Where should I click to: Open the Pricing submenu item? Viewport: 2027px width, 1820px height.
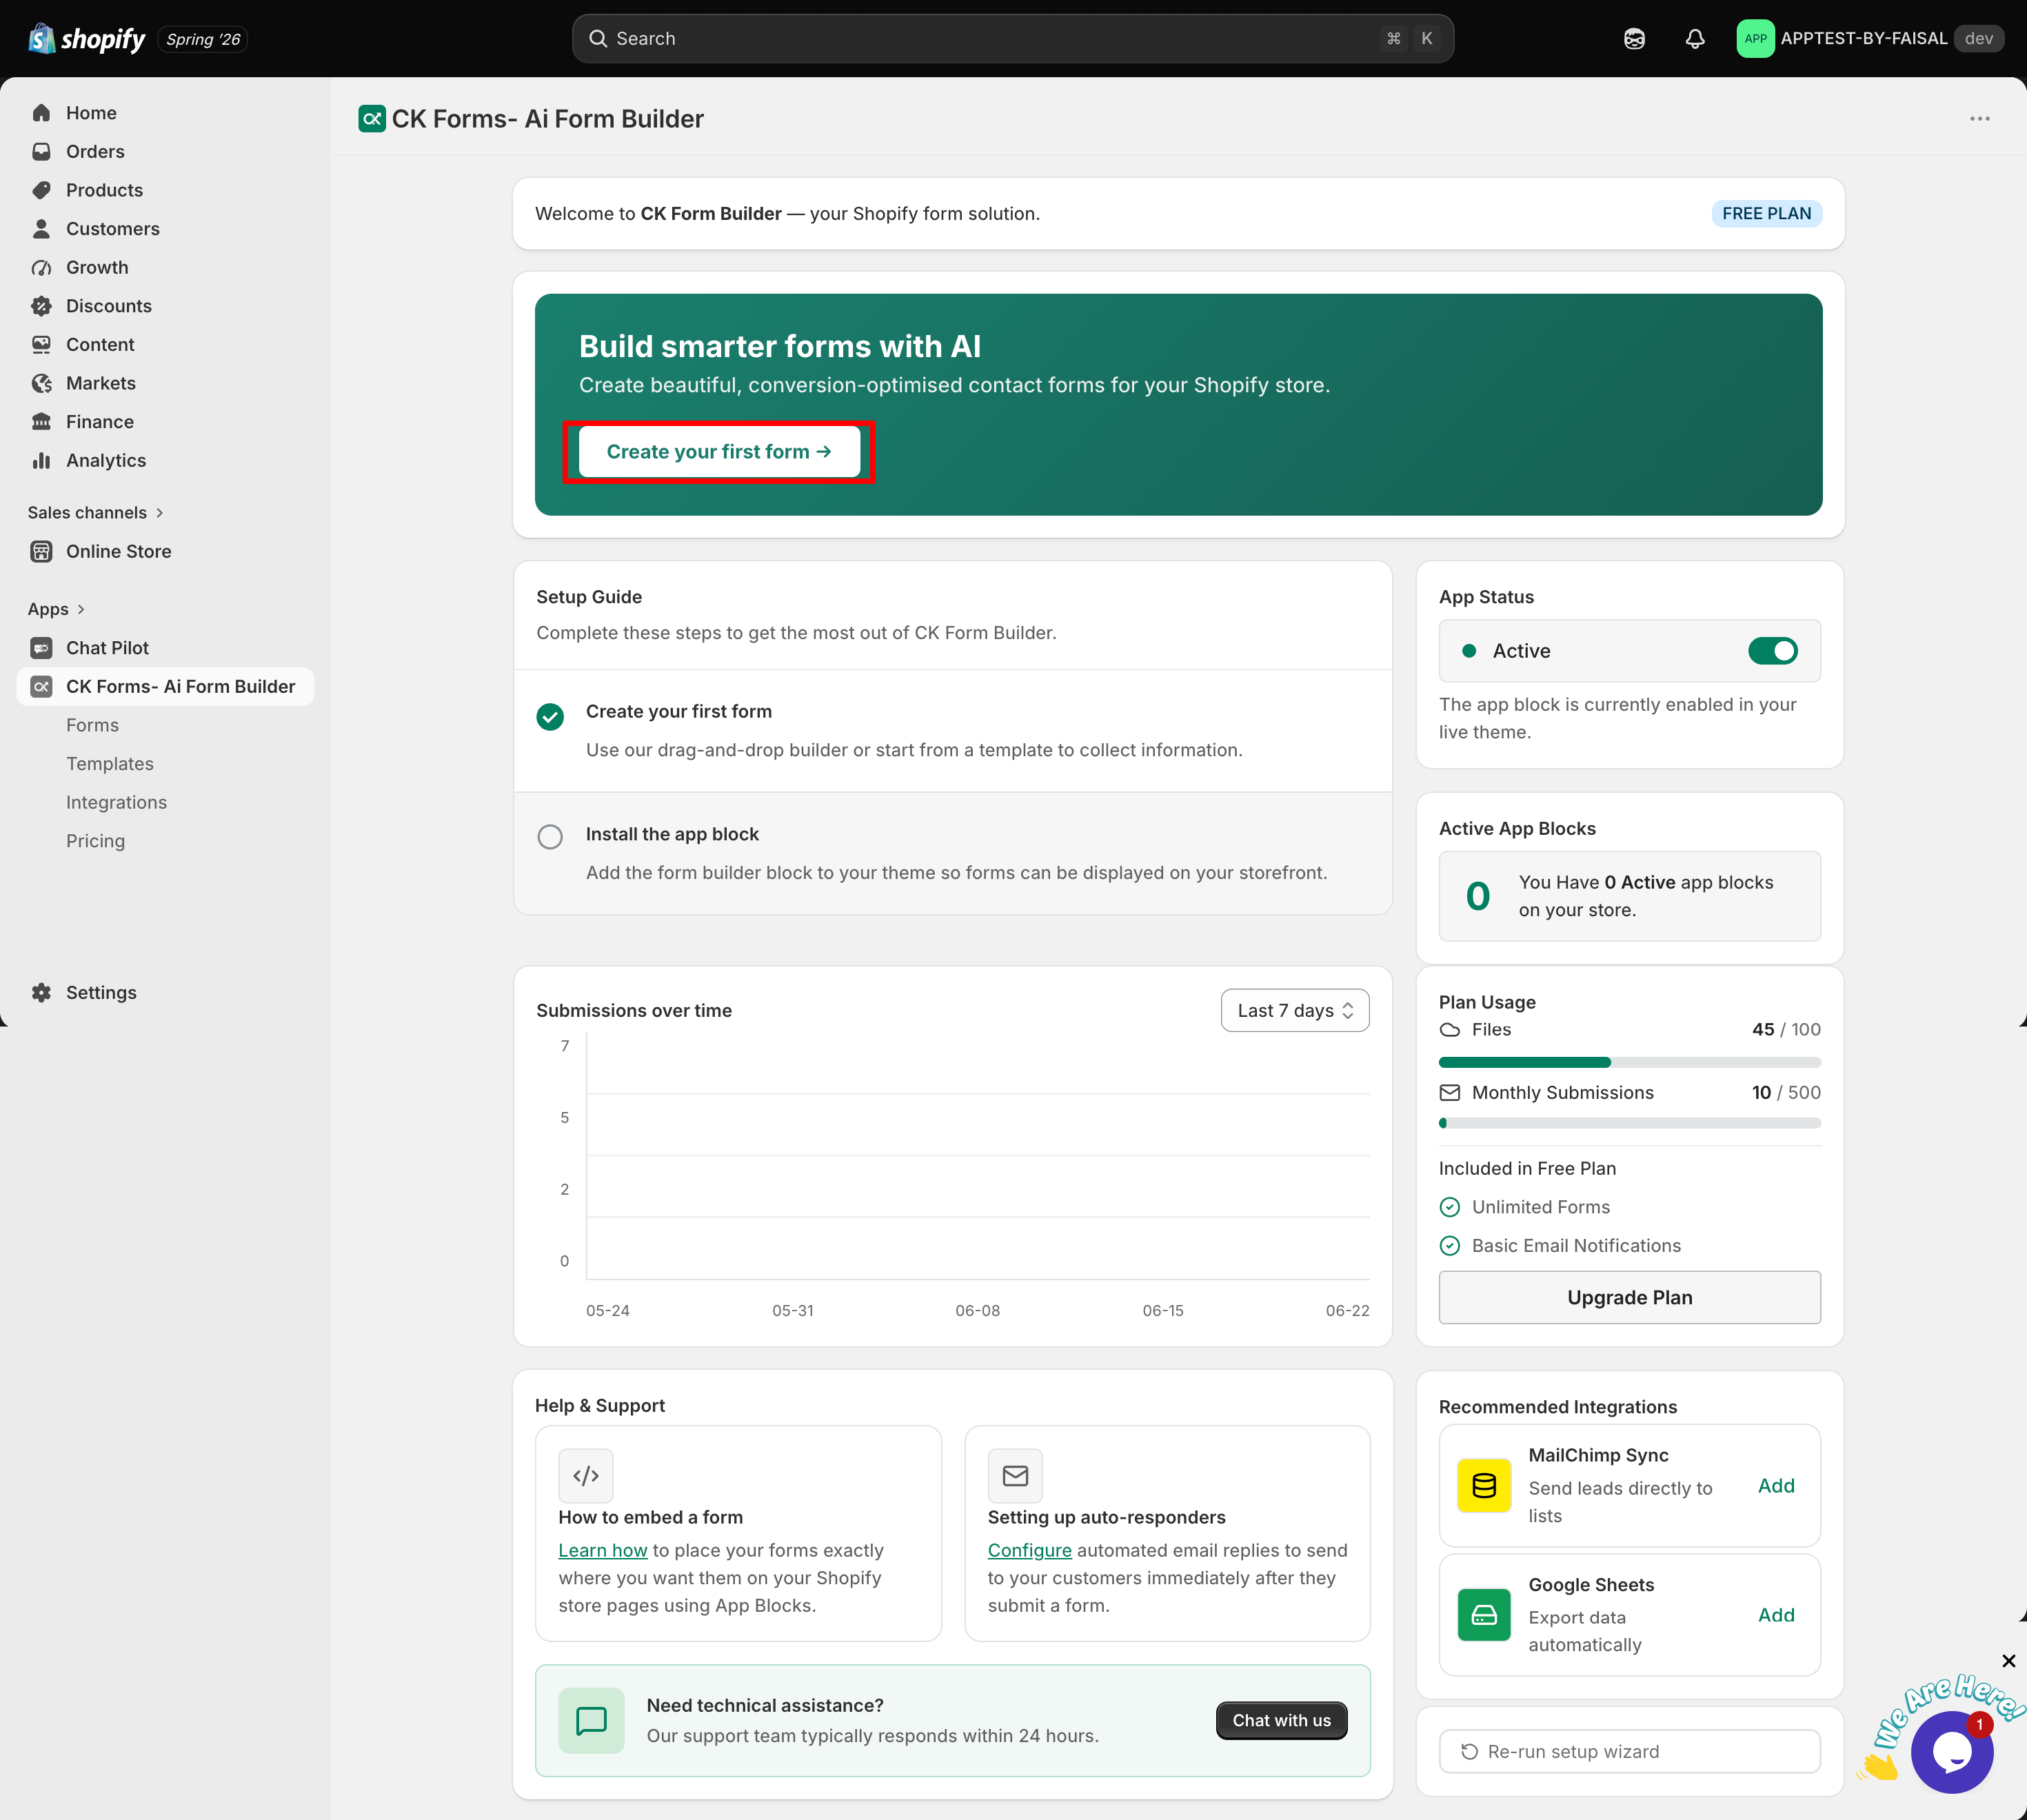pyautogui.click(x=95, y=842)
